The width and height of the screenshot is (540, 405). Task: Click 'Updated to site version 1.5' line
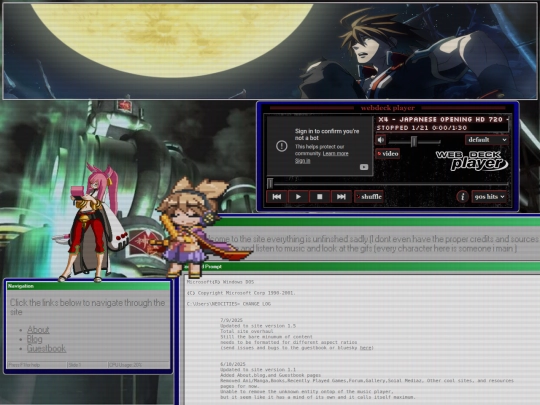258,326
